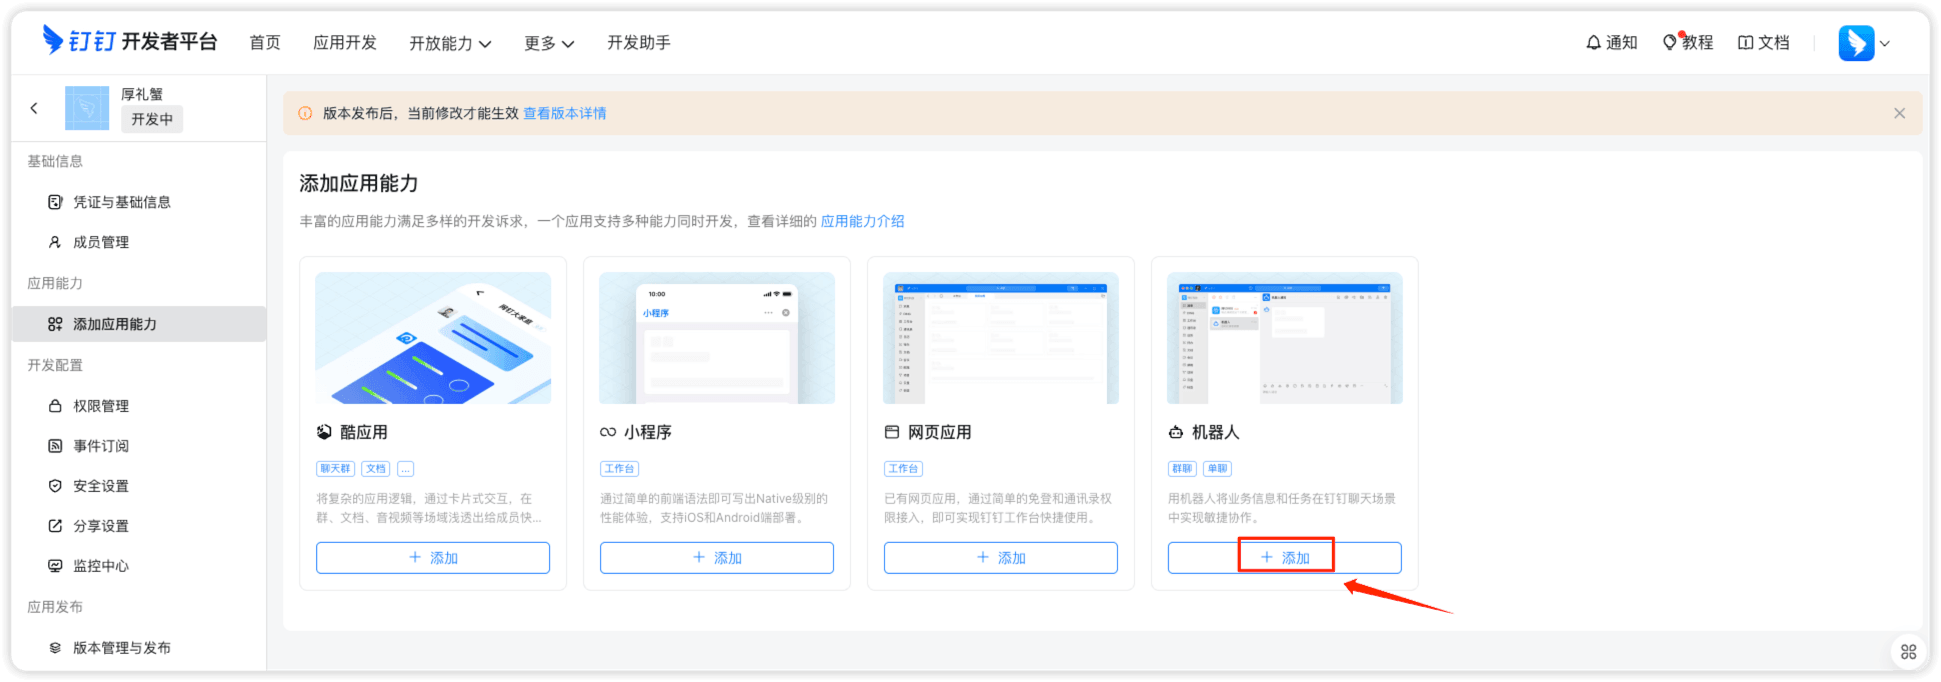Click the 群聊 tag on 机器人 card
The image size is (1941, 682).
[1183, 468]
